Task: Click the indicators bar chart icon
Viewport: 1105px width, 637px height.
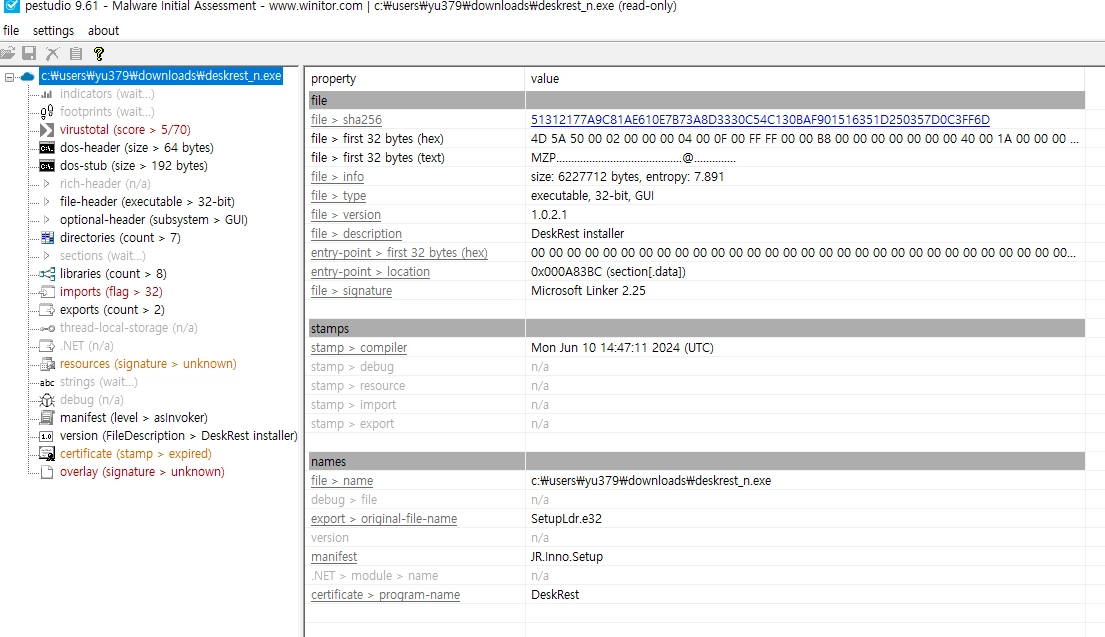Action: point(47,94)
